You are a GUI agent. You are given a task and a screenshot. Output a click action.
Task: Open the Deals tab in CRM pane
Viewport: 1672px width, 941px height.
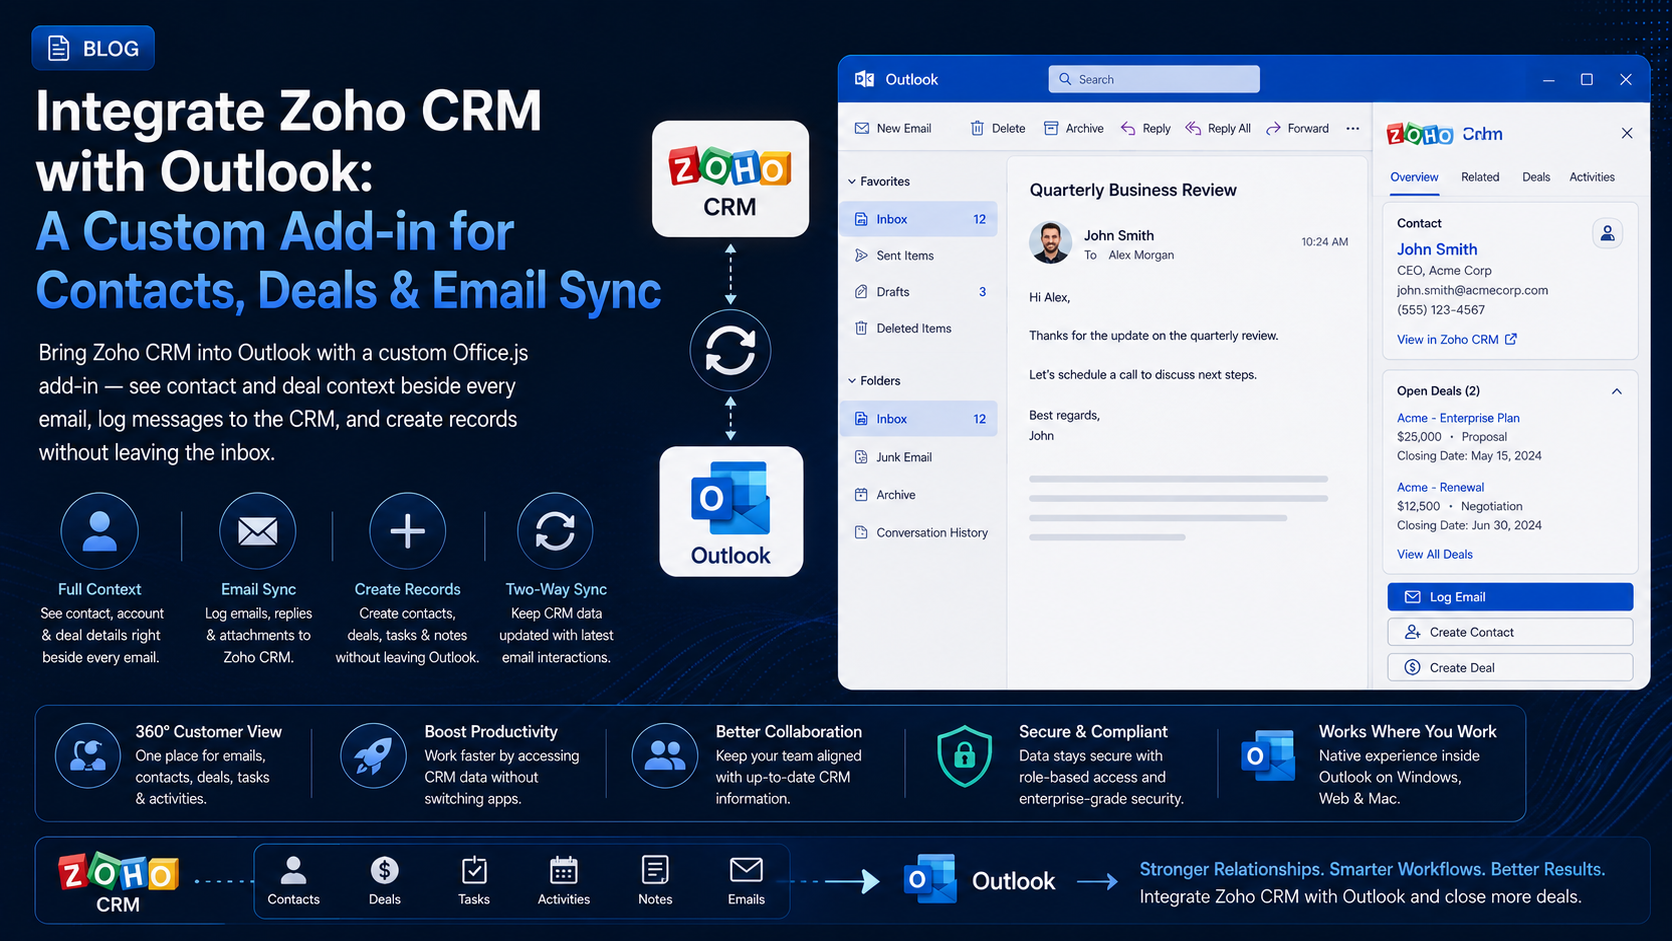tap(1536, 177)
